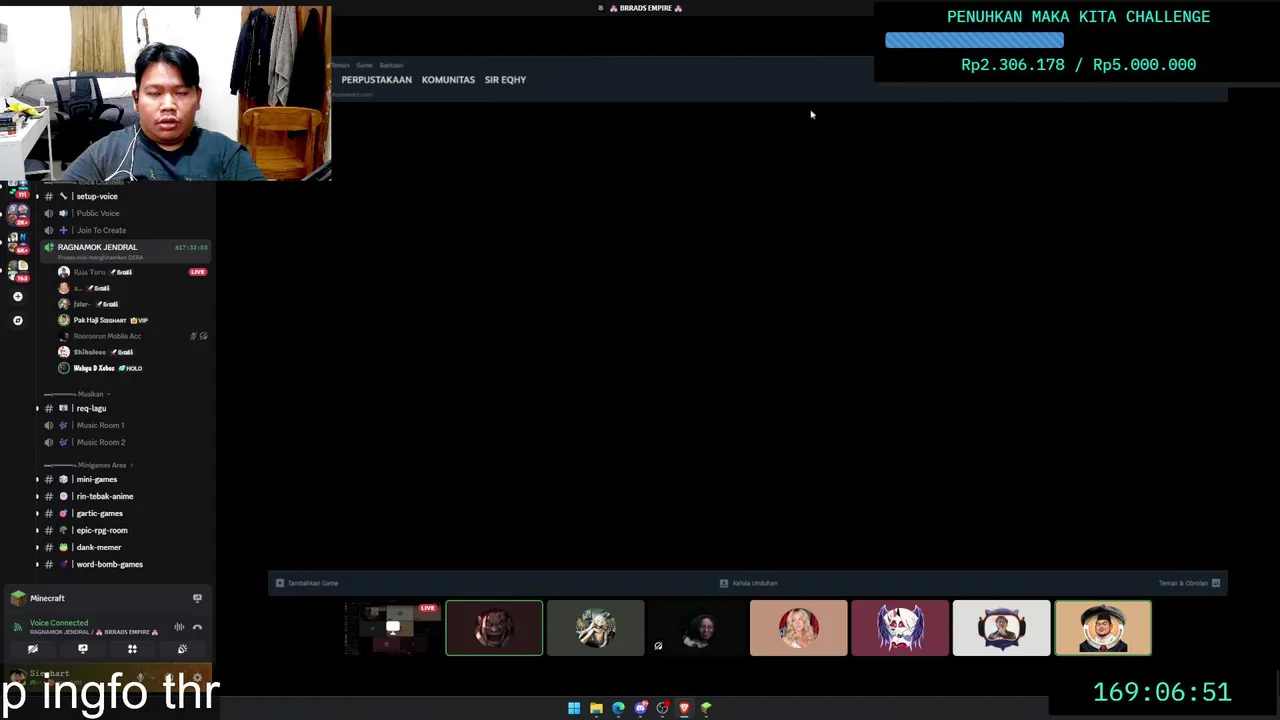
Task: Expand the mini-games channel arrow
Action: pos(37,479)
